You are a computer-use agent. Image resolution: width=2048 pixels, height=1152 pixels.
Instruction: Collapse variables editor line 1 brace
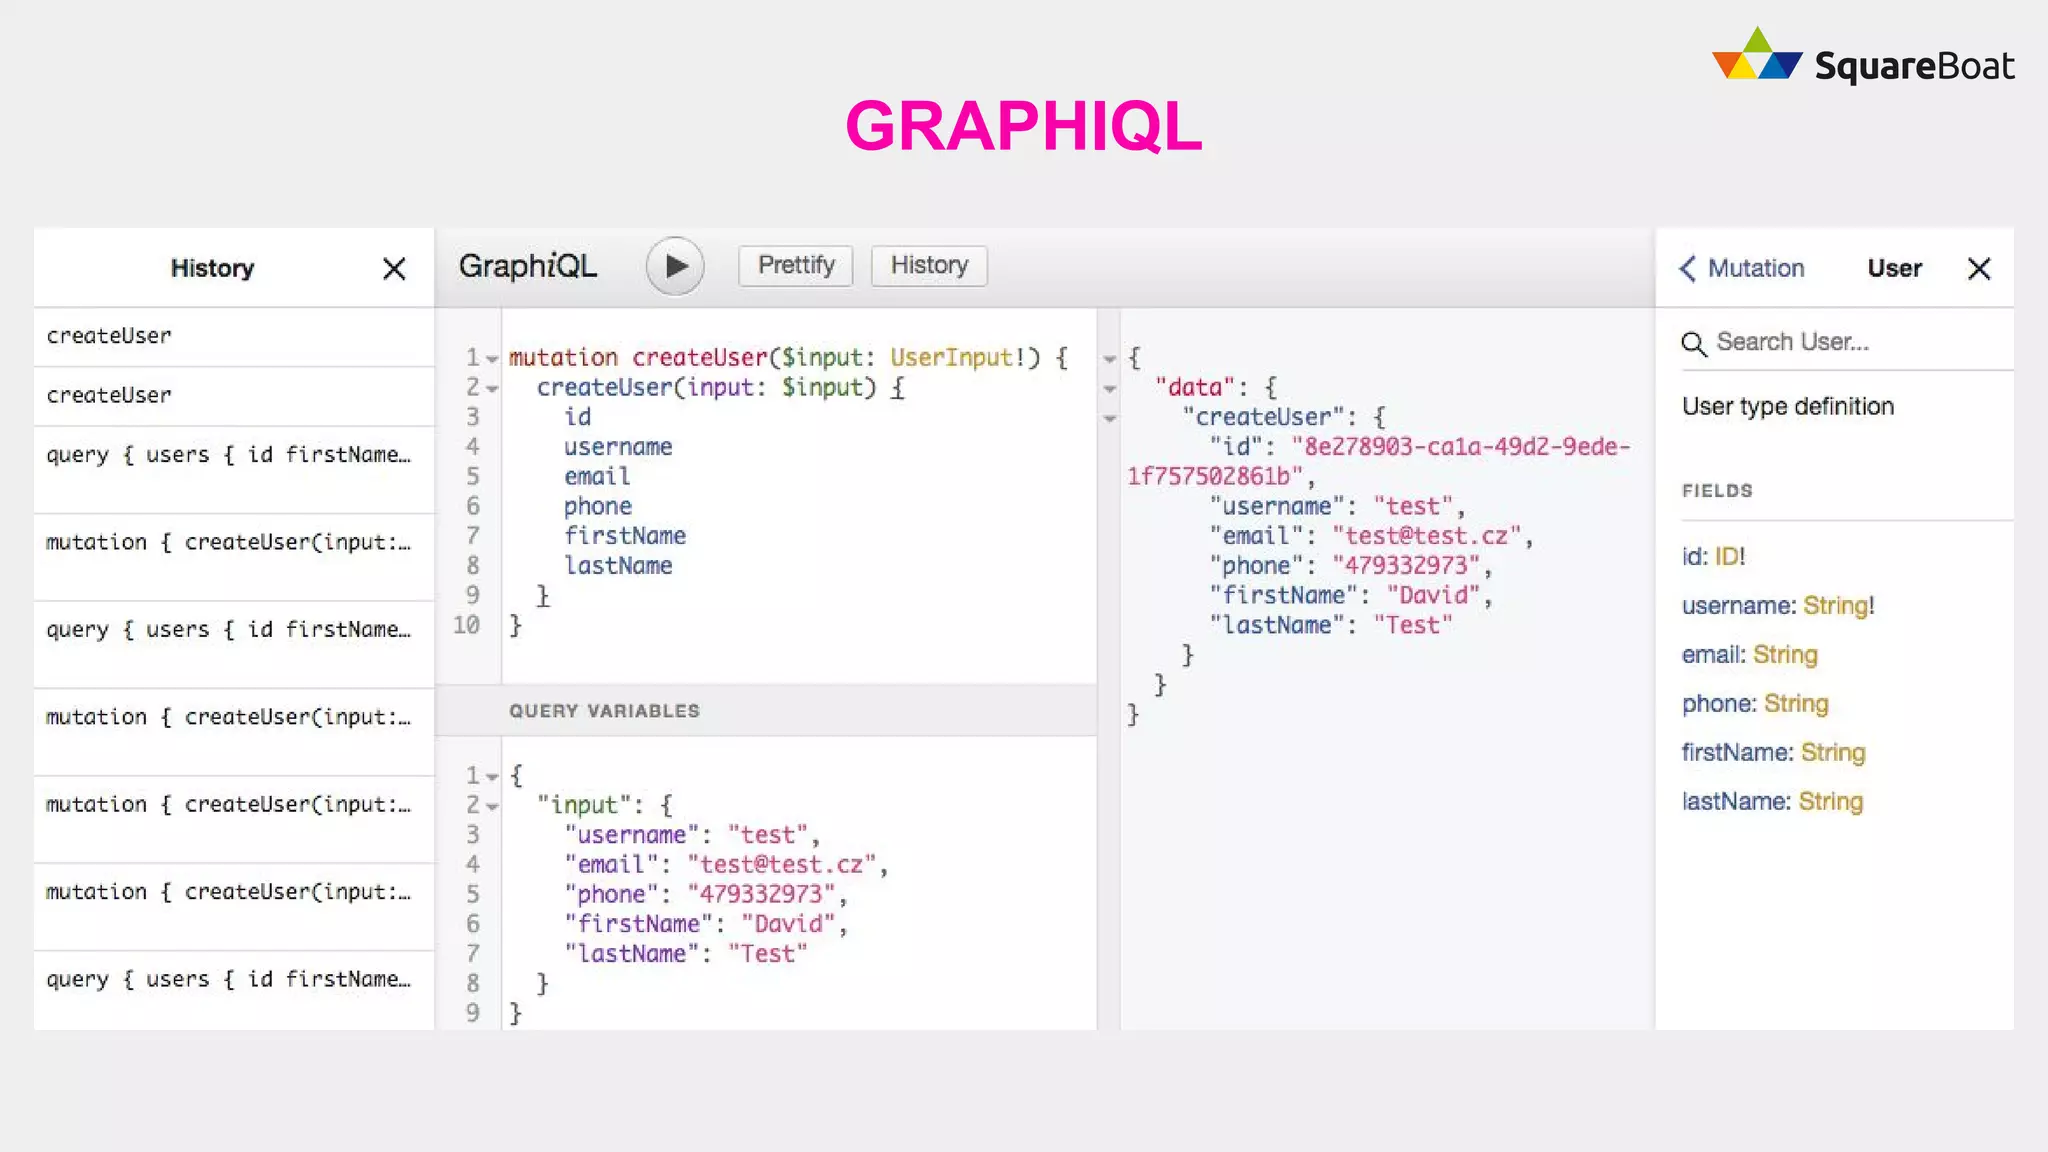pos(492,777)
